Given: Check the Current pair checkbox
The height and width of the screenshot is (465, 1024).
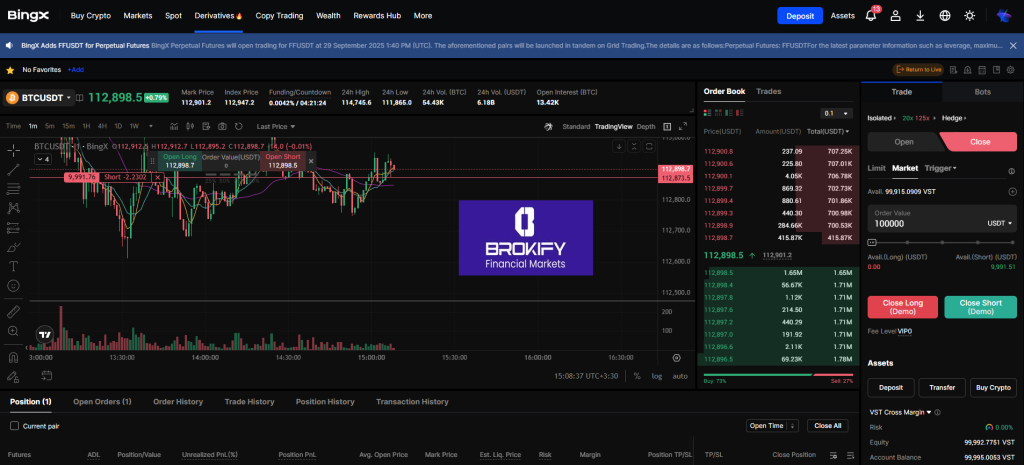Looking at the screenshot, I should (14, 426).
